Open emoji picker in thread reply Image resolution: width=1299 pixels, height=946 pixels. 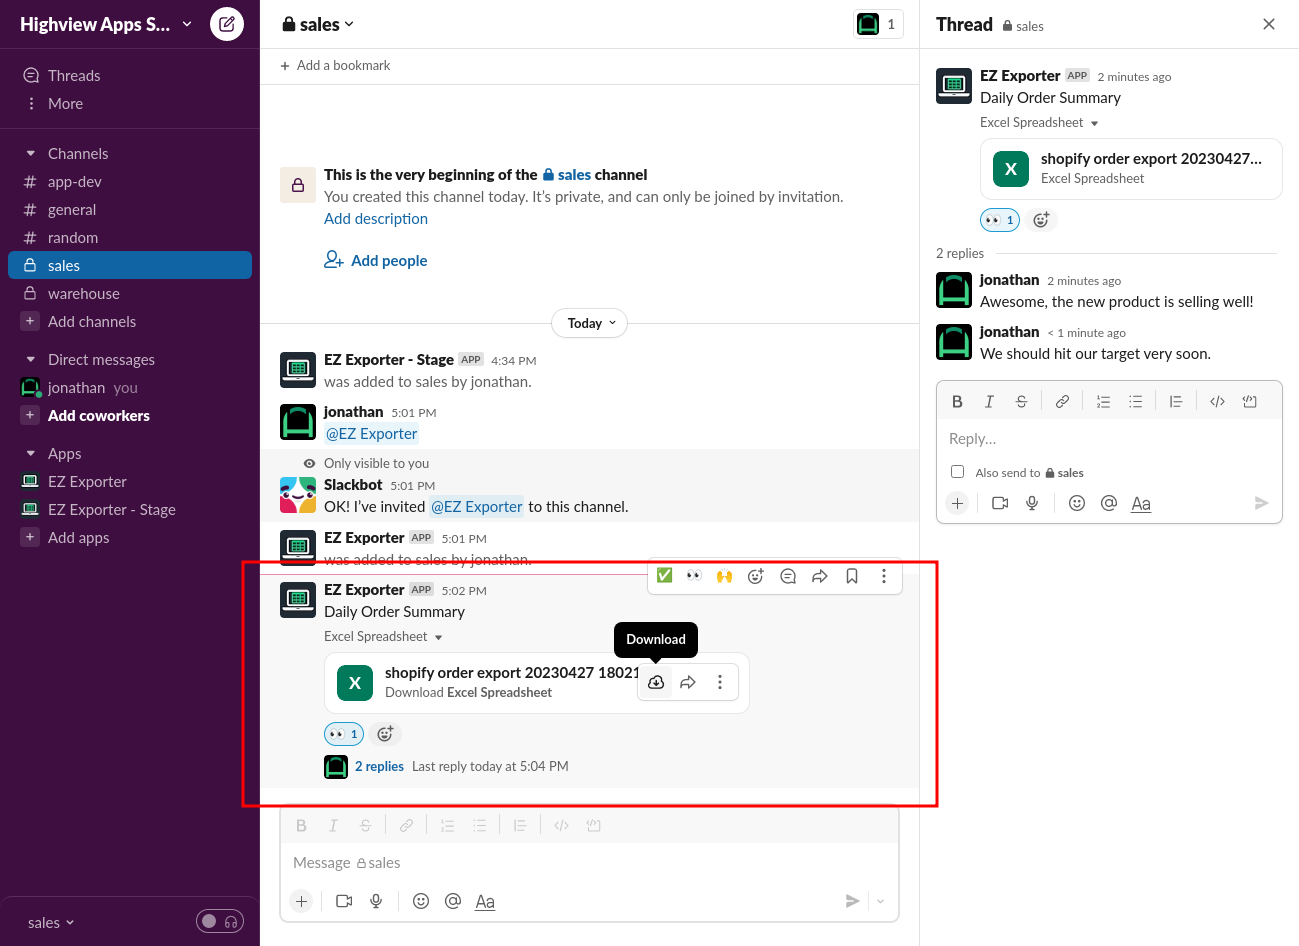tap(1077, 503)
